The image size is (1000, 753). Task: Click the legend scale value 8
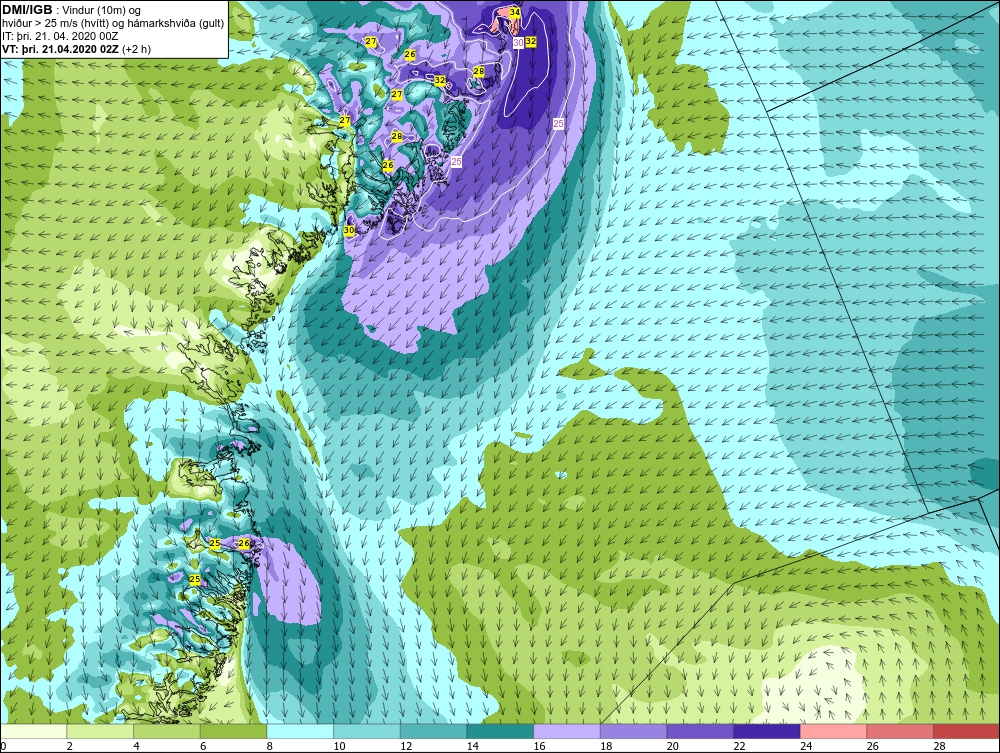coord(269,746)
